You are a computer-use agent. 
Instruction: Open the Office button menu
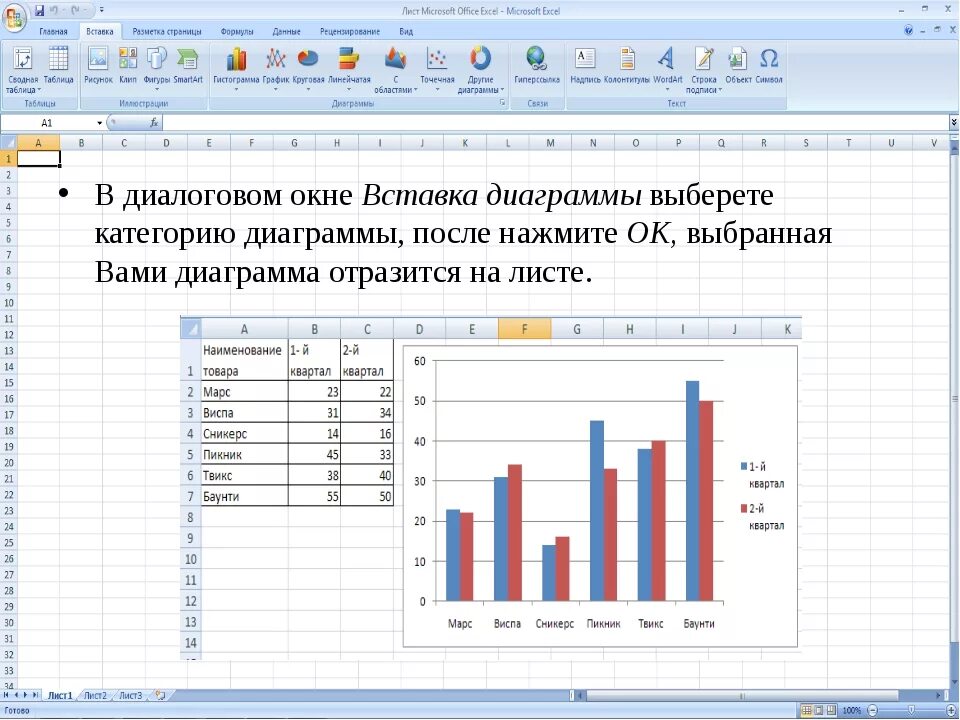tap(13, 16)
